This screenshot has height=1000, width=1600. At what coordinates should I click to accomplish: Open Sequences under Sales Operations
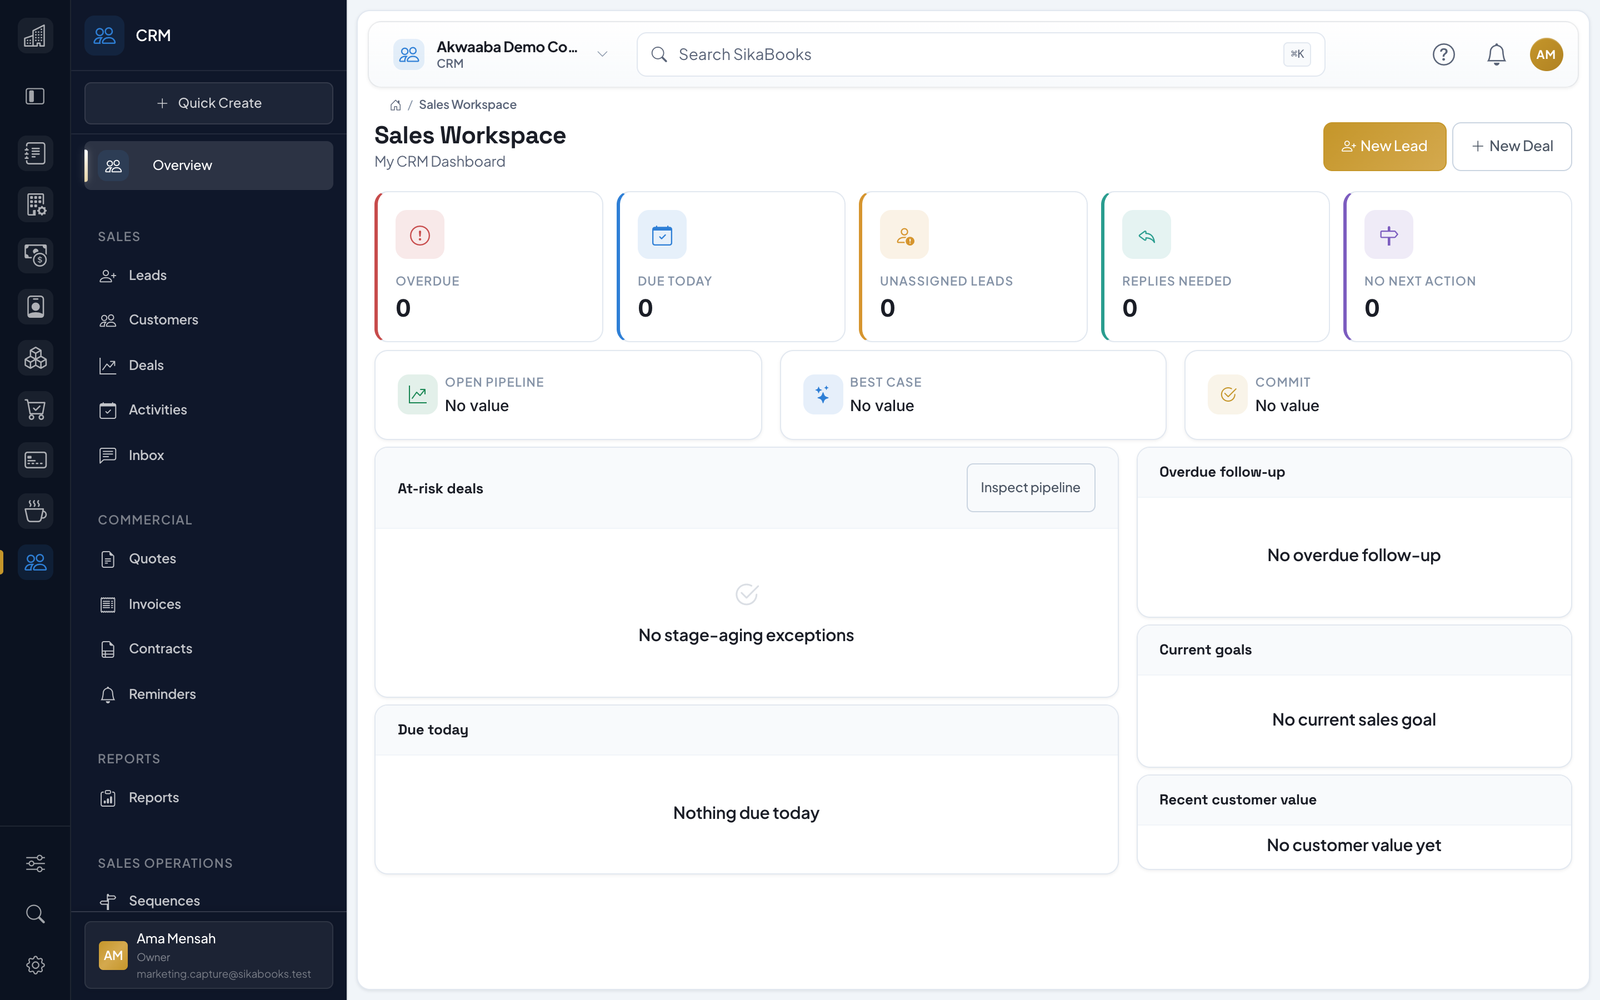pos(209,900)
